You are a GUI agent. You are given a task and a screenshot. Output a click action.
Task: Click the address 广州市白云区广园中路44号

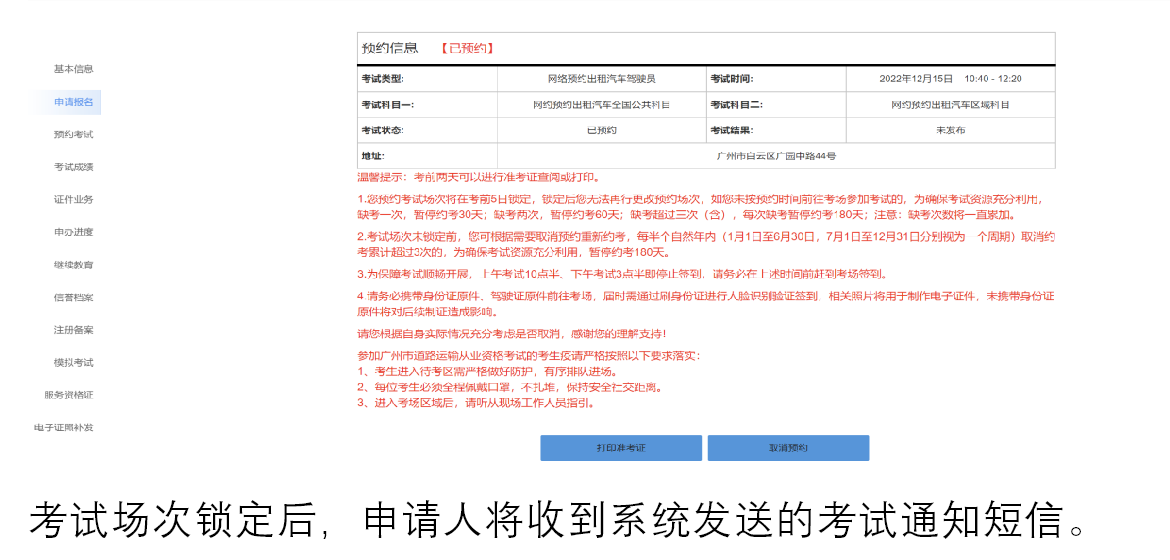point(775,156)
